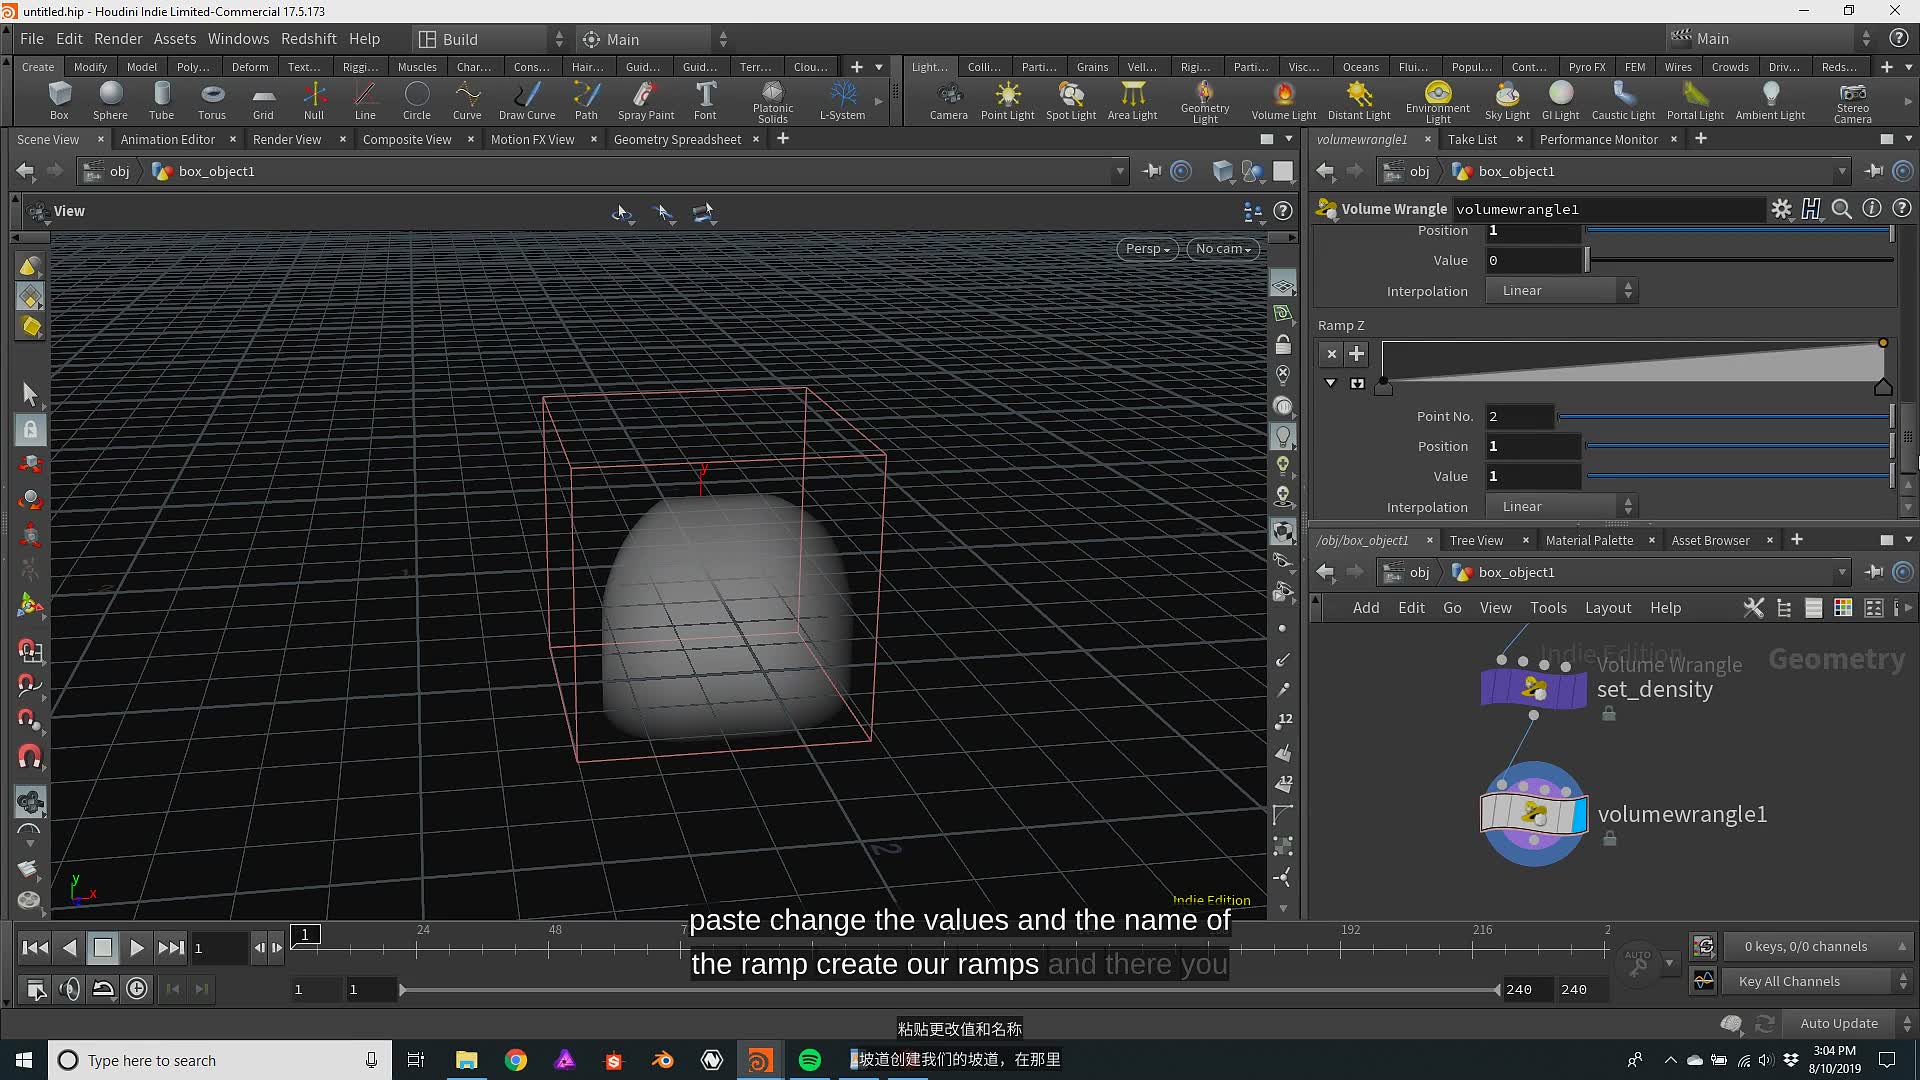Open Tools menu in network editor
This screenshot has width=1920, height=1080.
(1548, 608)
